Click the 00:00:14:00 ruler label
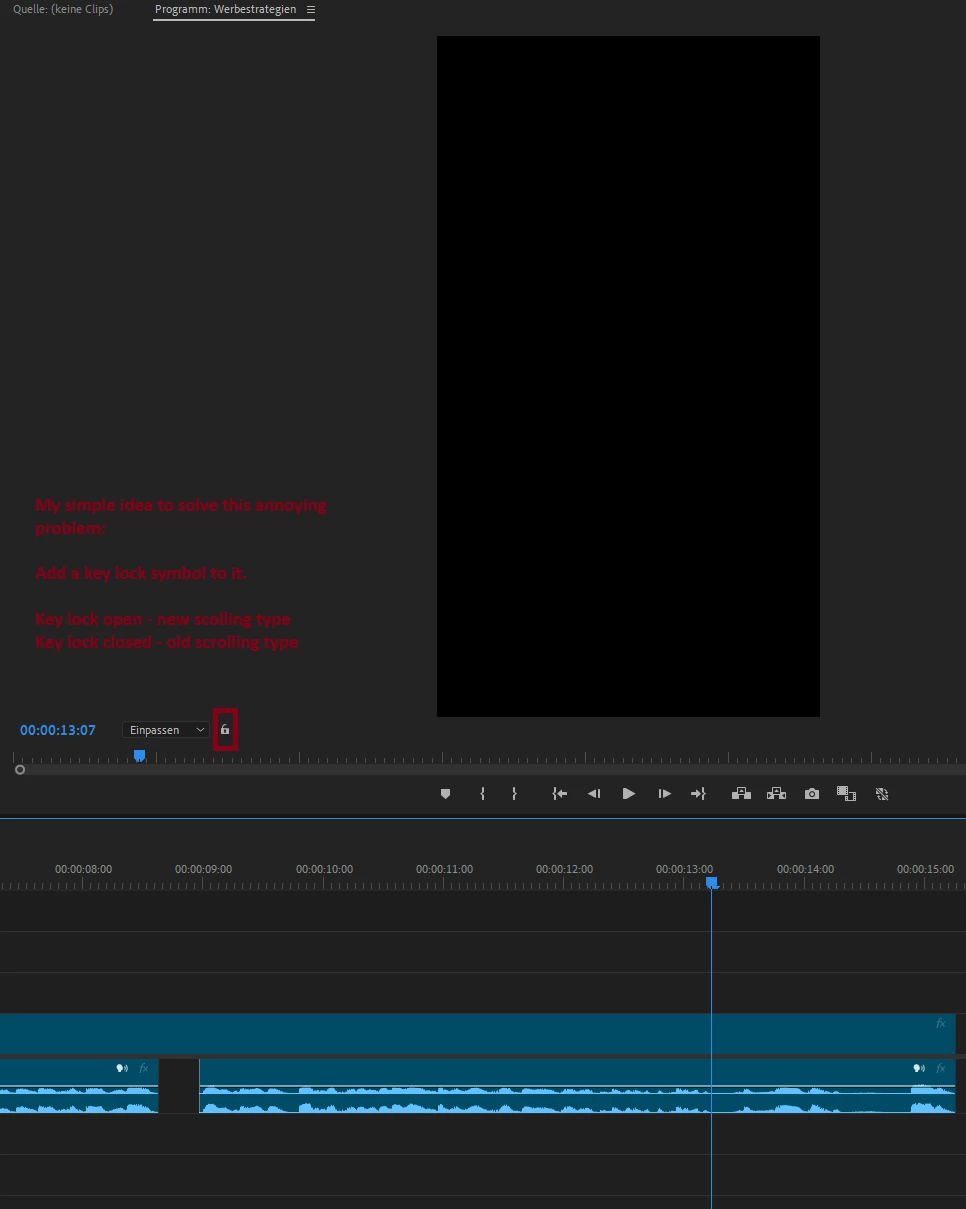The height and width of the screenshot is (1209, 966). [x=805, y=869]
